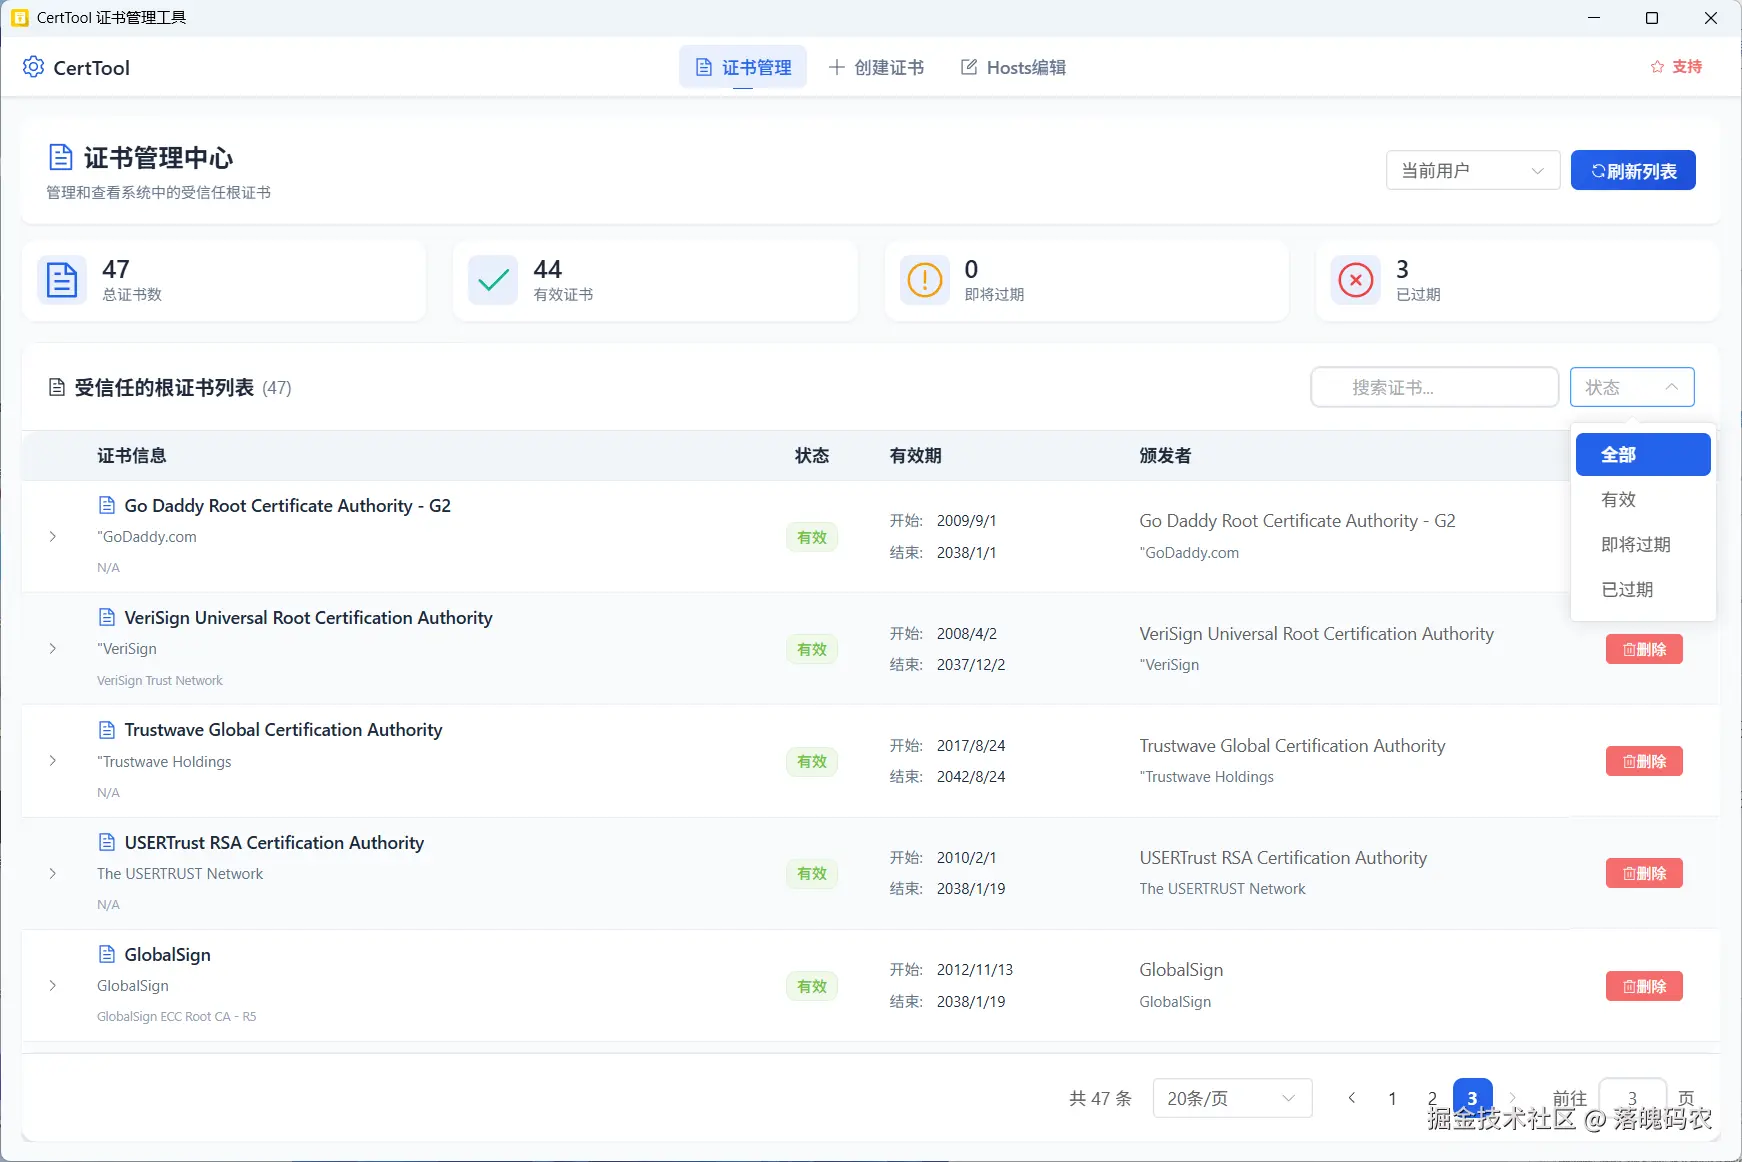Open the 当前用户 store dropdown
The width and height of the screenshot is (1742, 1162).
coord(1473,170)
